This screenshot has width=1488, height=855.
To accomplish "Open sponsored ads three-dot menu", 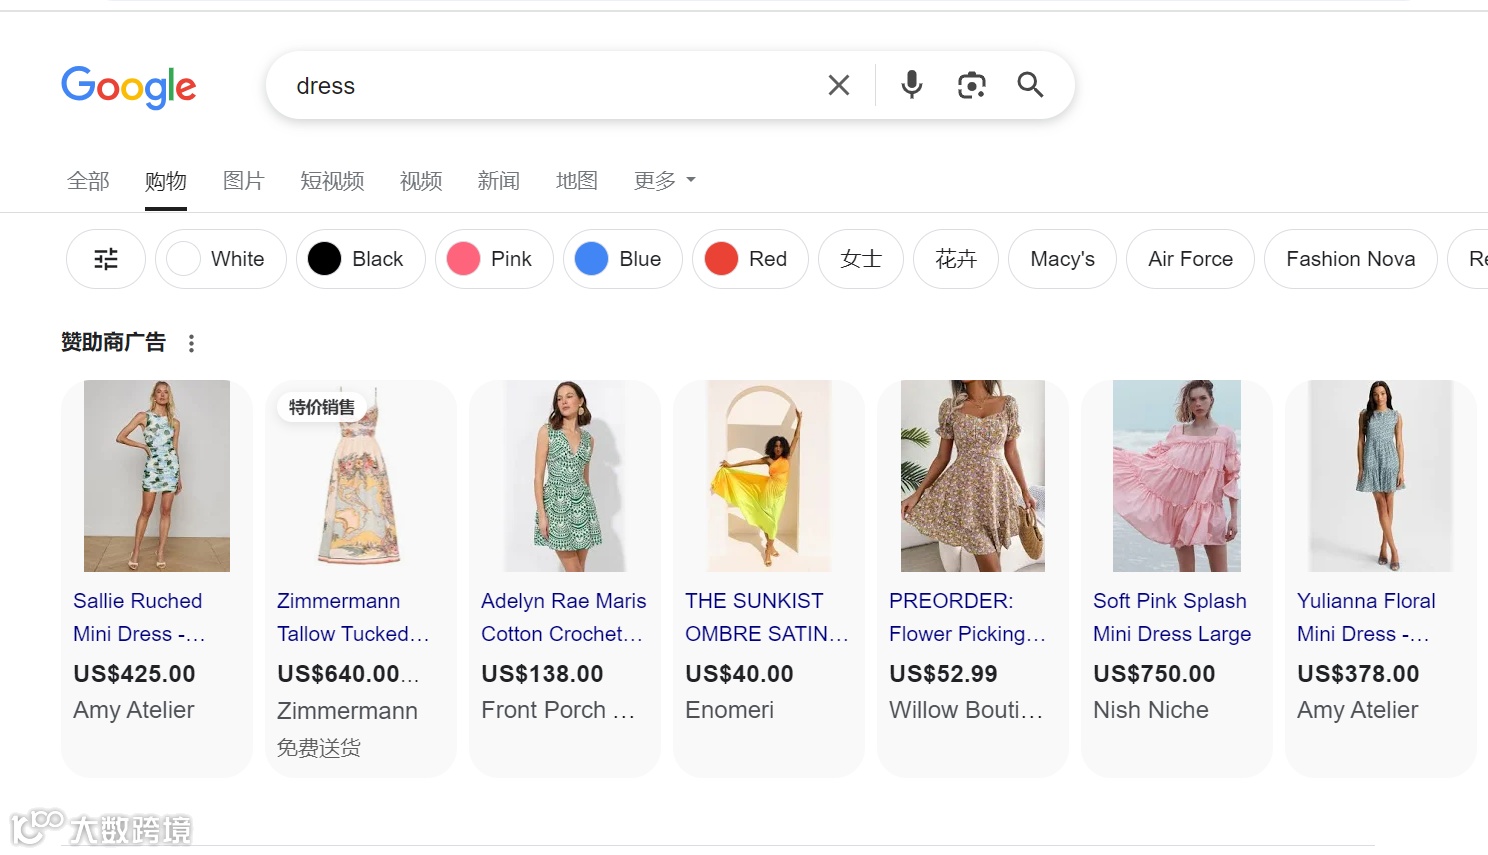I will tap(191, 343).
